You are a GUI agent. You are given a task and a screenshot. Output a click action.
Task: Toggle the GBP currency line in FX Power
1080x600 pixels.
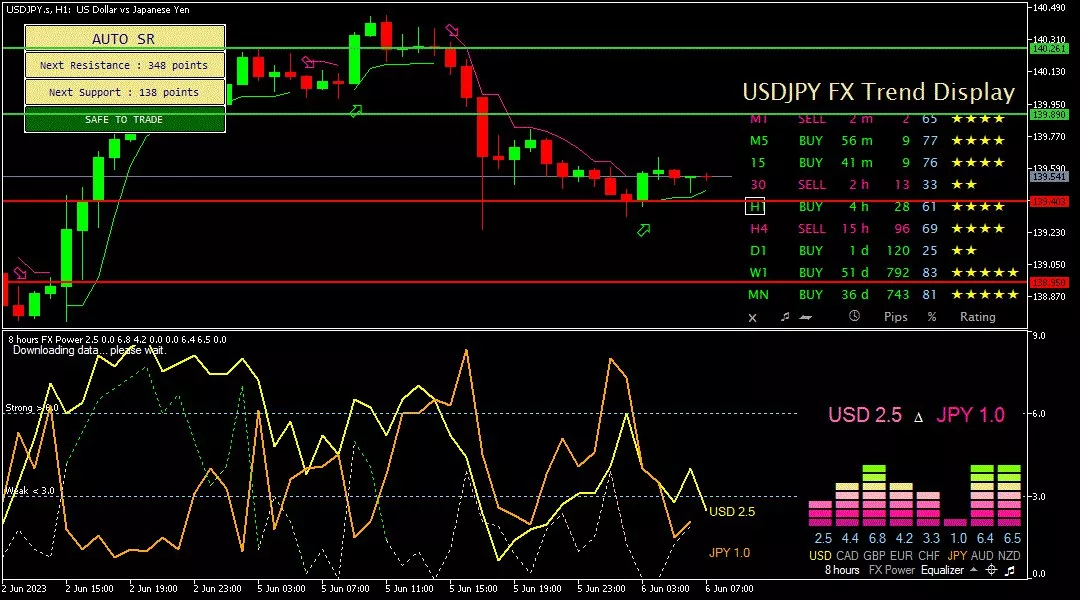coord(875,555)
